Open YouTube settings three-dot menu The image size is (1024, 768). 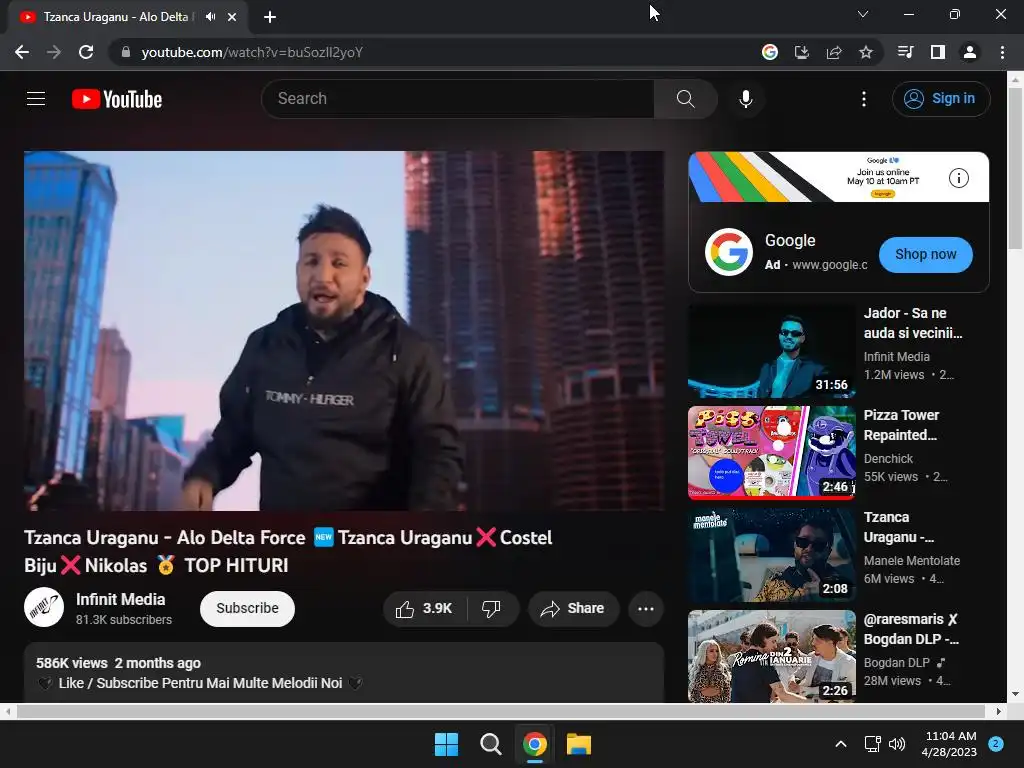click(863, 99)
